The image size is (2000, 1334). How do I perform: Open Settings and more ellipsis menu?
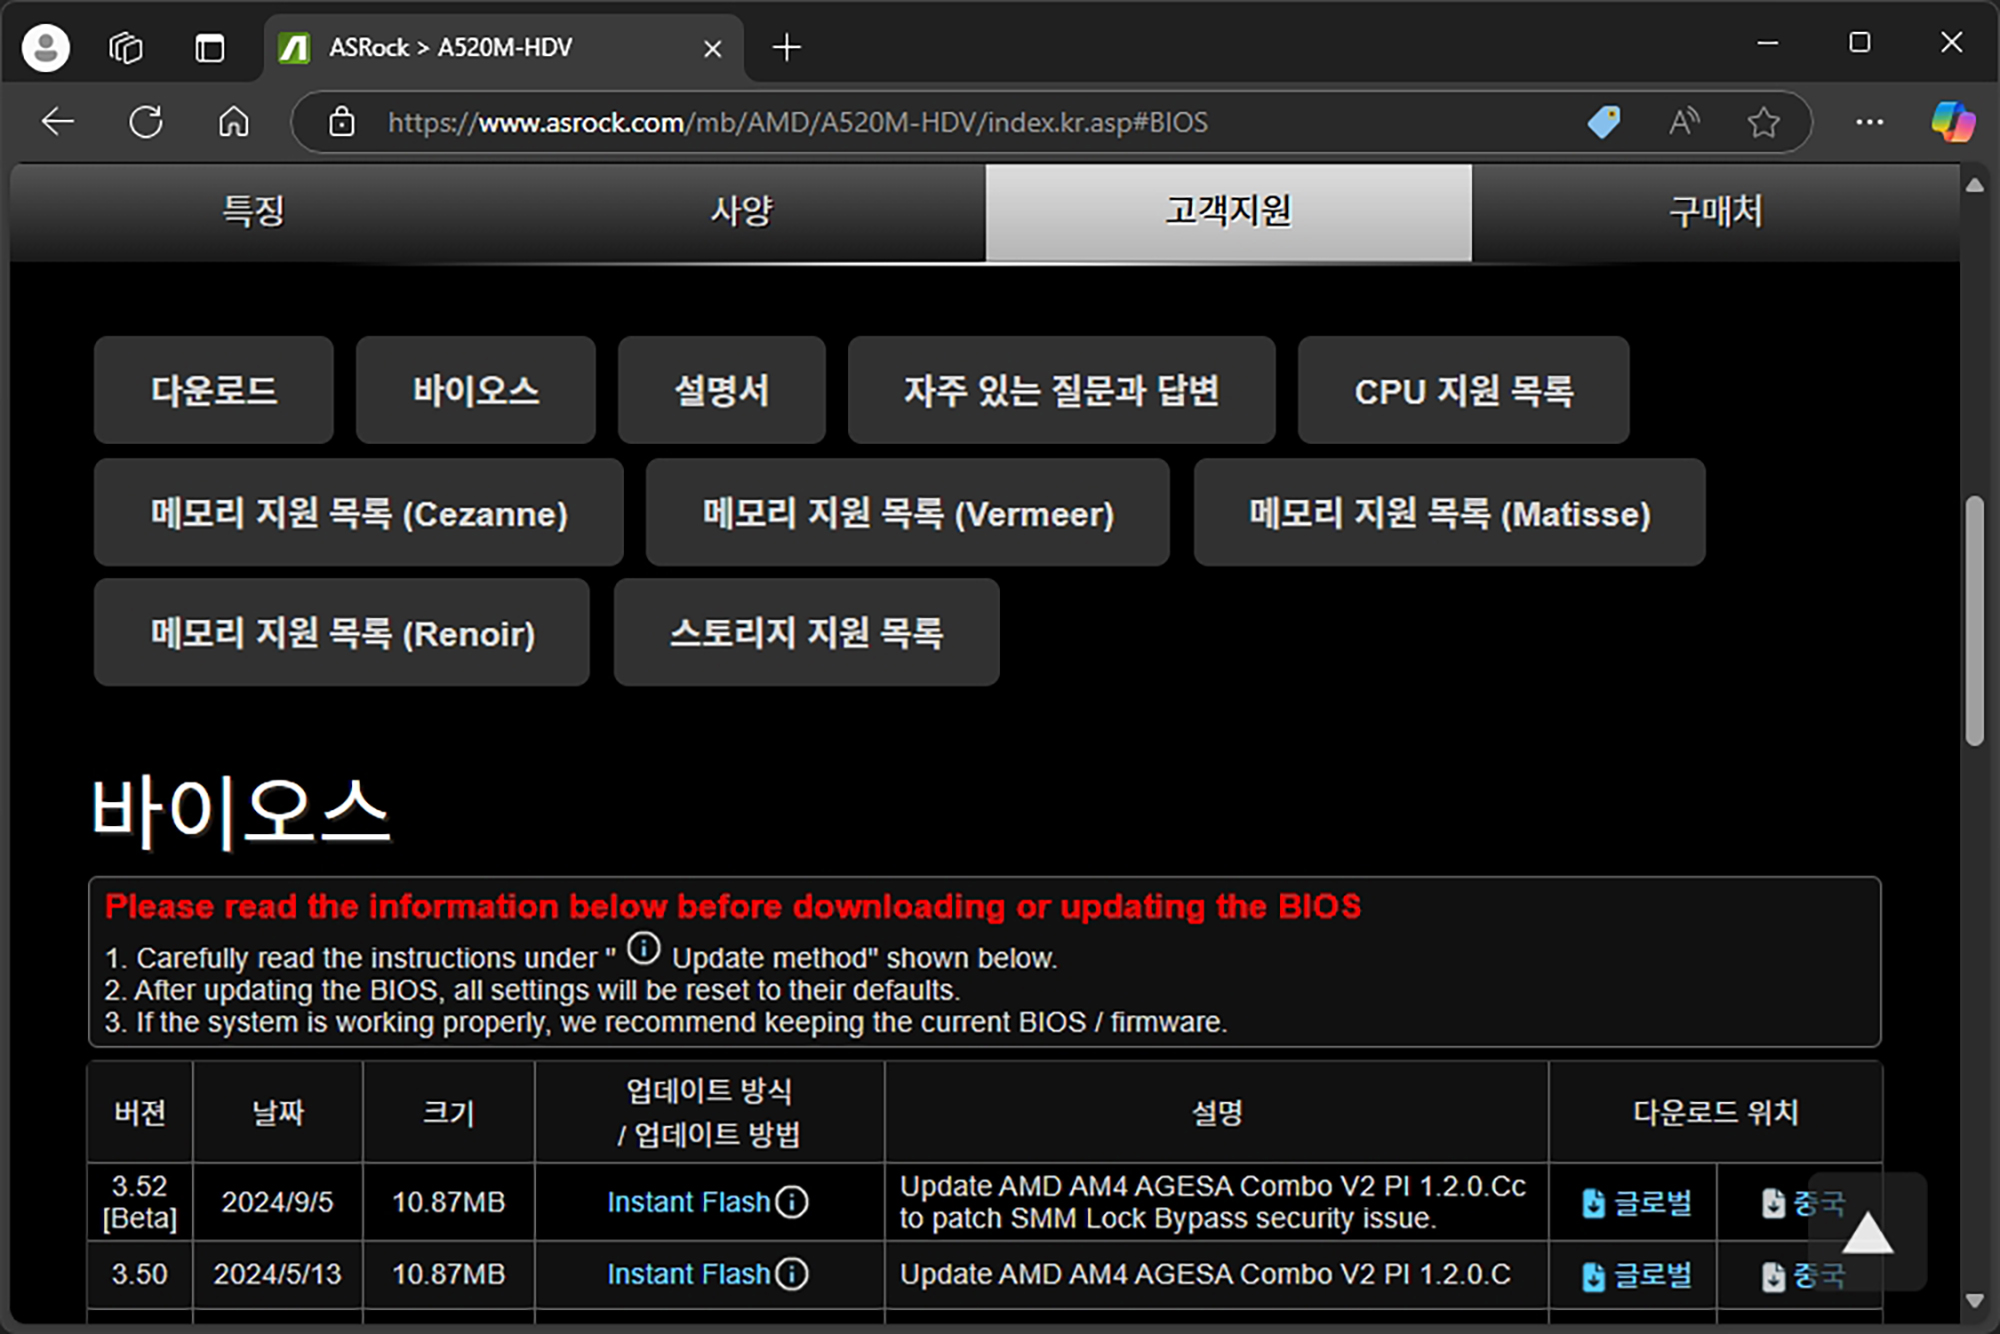tap(1868, 122)
